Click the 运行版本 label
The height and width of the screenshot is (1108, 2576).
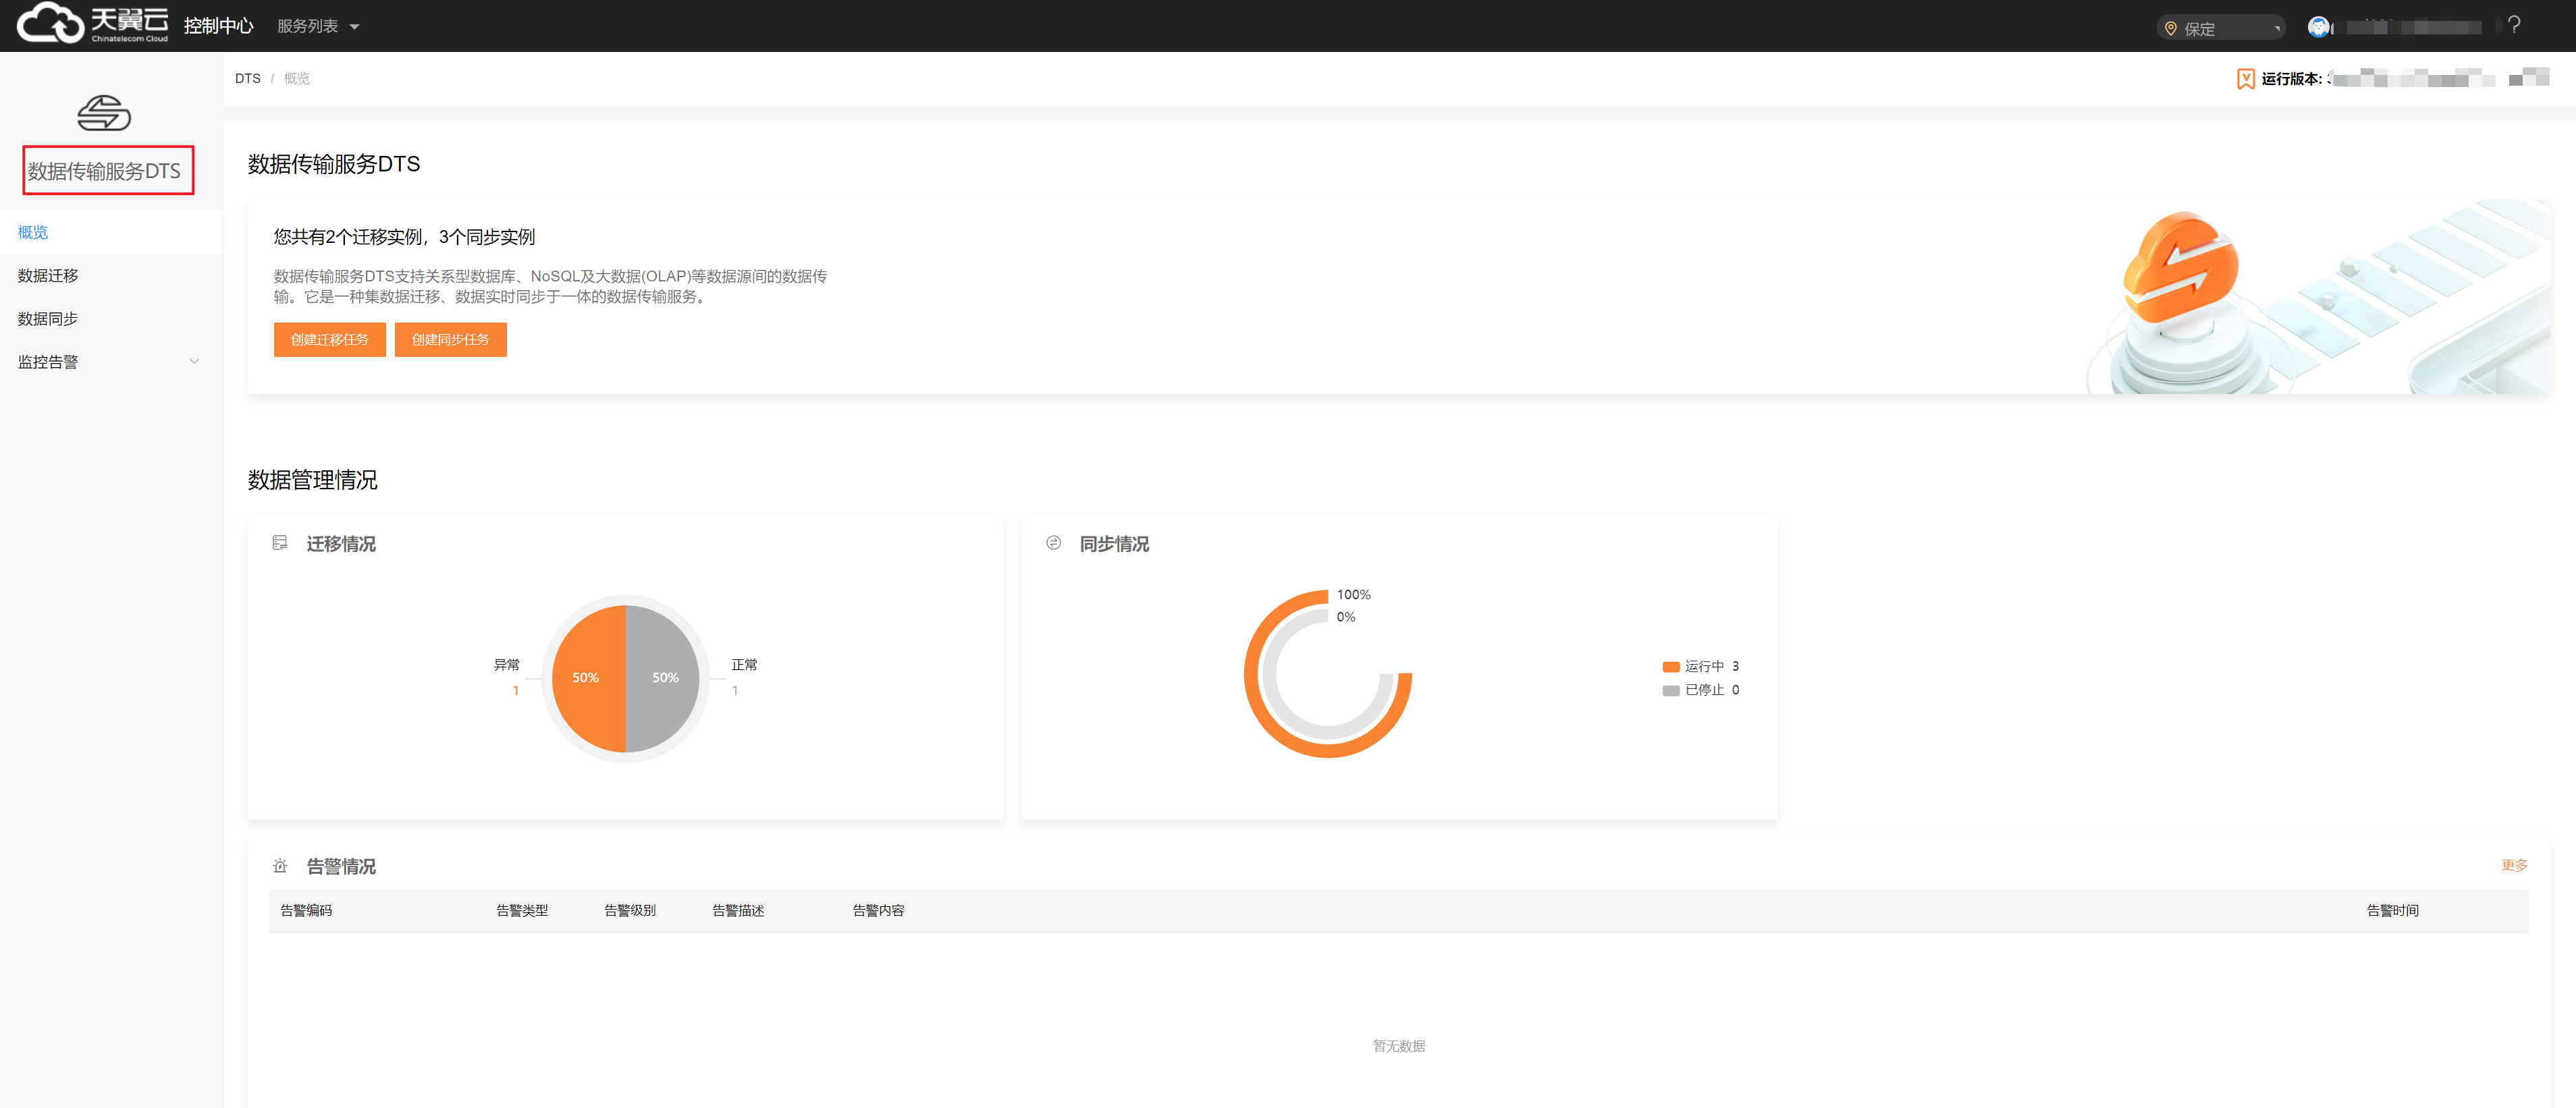click(x=2291, y=79)
